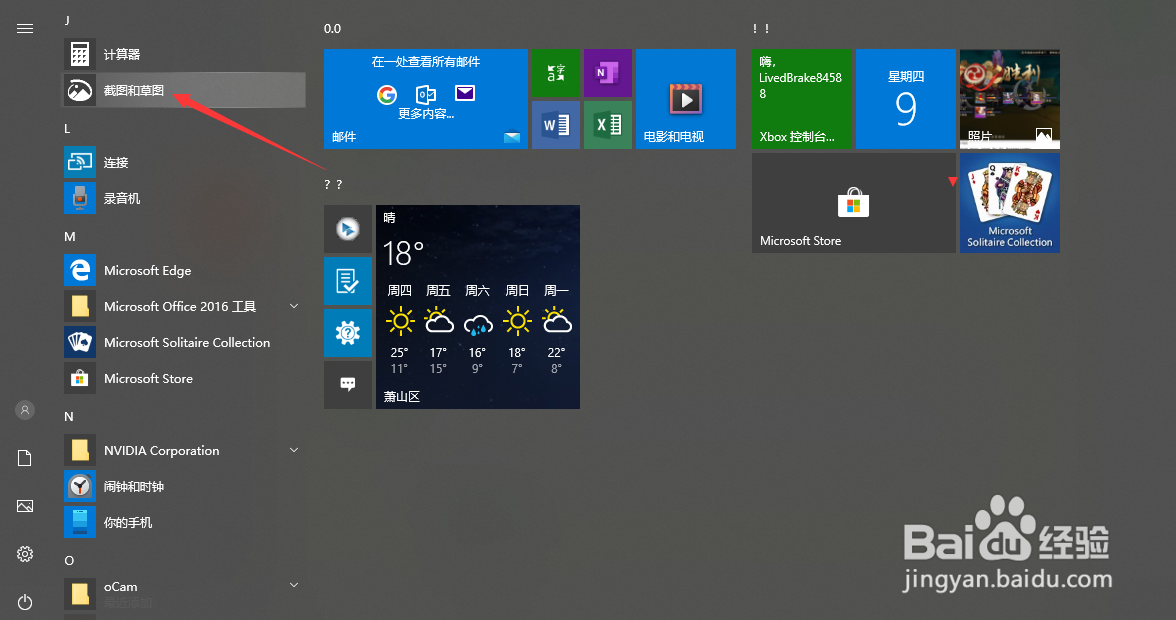Open the Movies & TV tile (电影和电视)
The width and height of the screenshot is (1176, 620).
coord(686,99)
